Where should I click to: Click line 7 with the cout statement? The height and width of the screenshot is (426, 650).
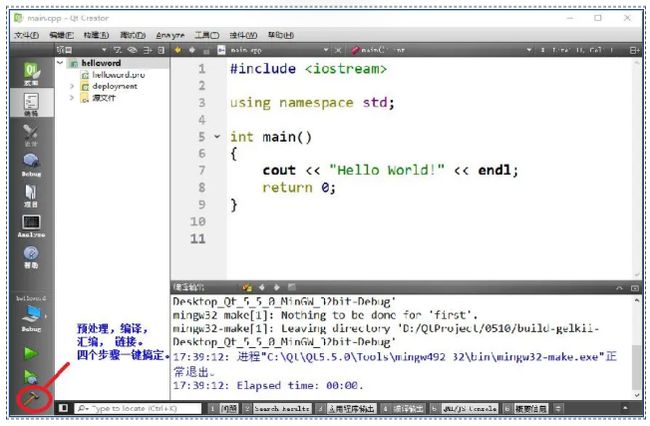(390, 170)
